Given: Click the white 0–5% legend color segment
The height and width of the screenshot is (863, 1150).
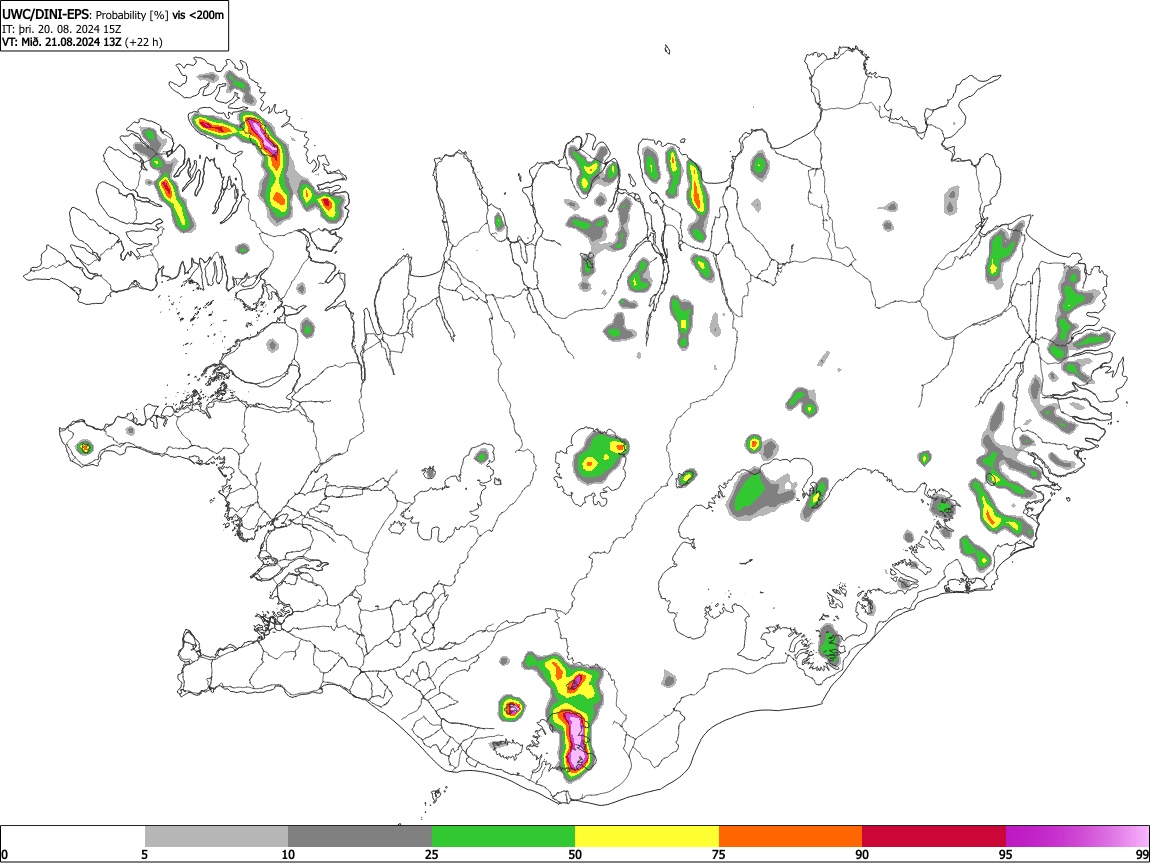Looking at the screenshot, I should click(73, 837).
